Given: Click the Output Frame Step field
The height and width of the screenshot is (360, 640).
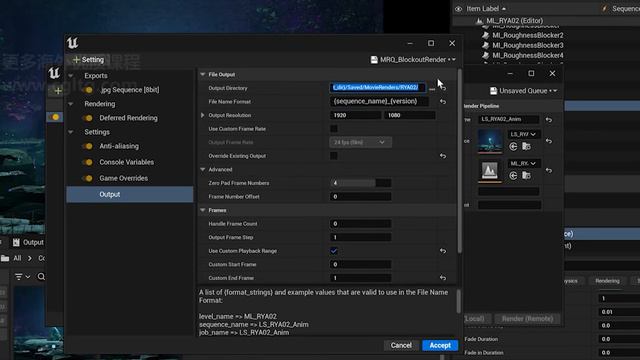Looking at the screenshot, I should [x=360, y=237].
